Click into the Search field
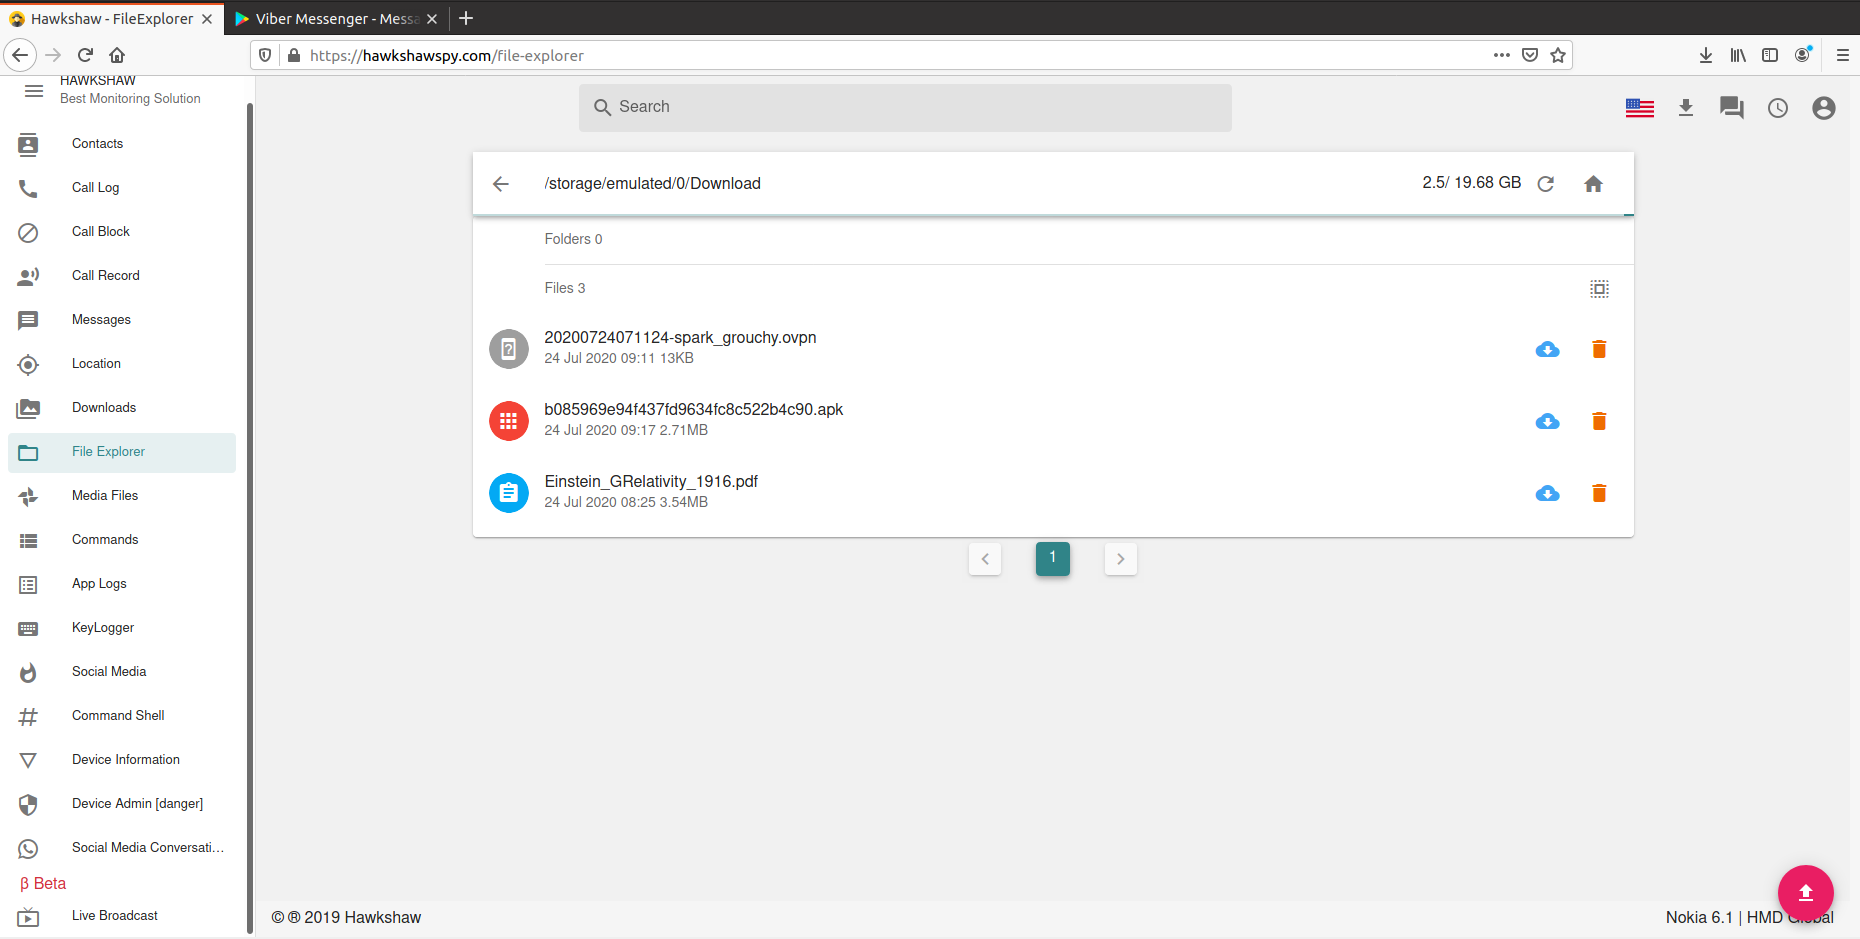This screenshot has width=1860, height=939. click(905, 107)
